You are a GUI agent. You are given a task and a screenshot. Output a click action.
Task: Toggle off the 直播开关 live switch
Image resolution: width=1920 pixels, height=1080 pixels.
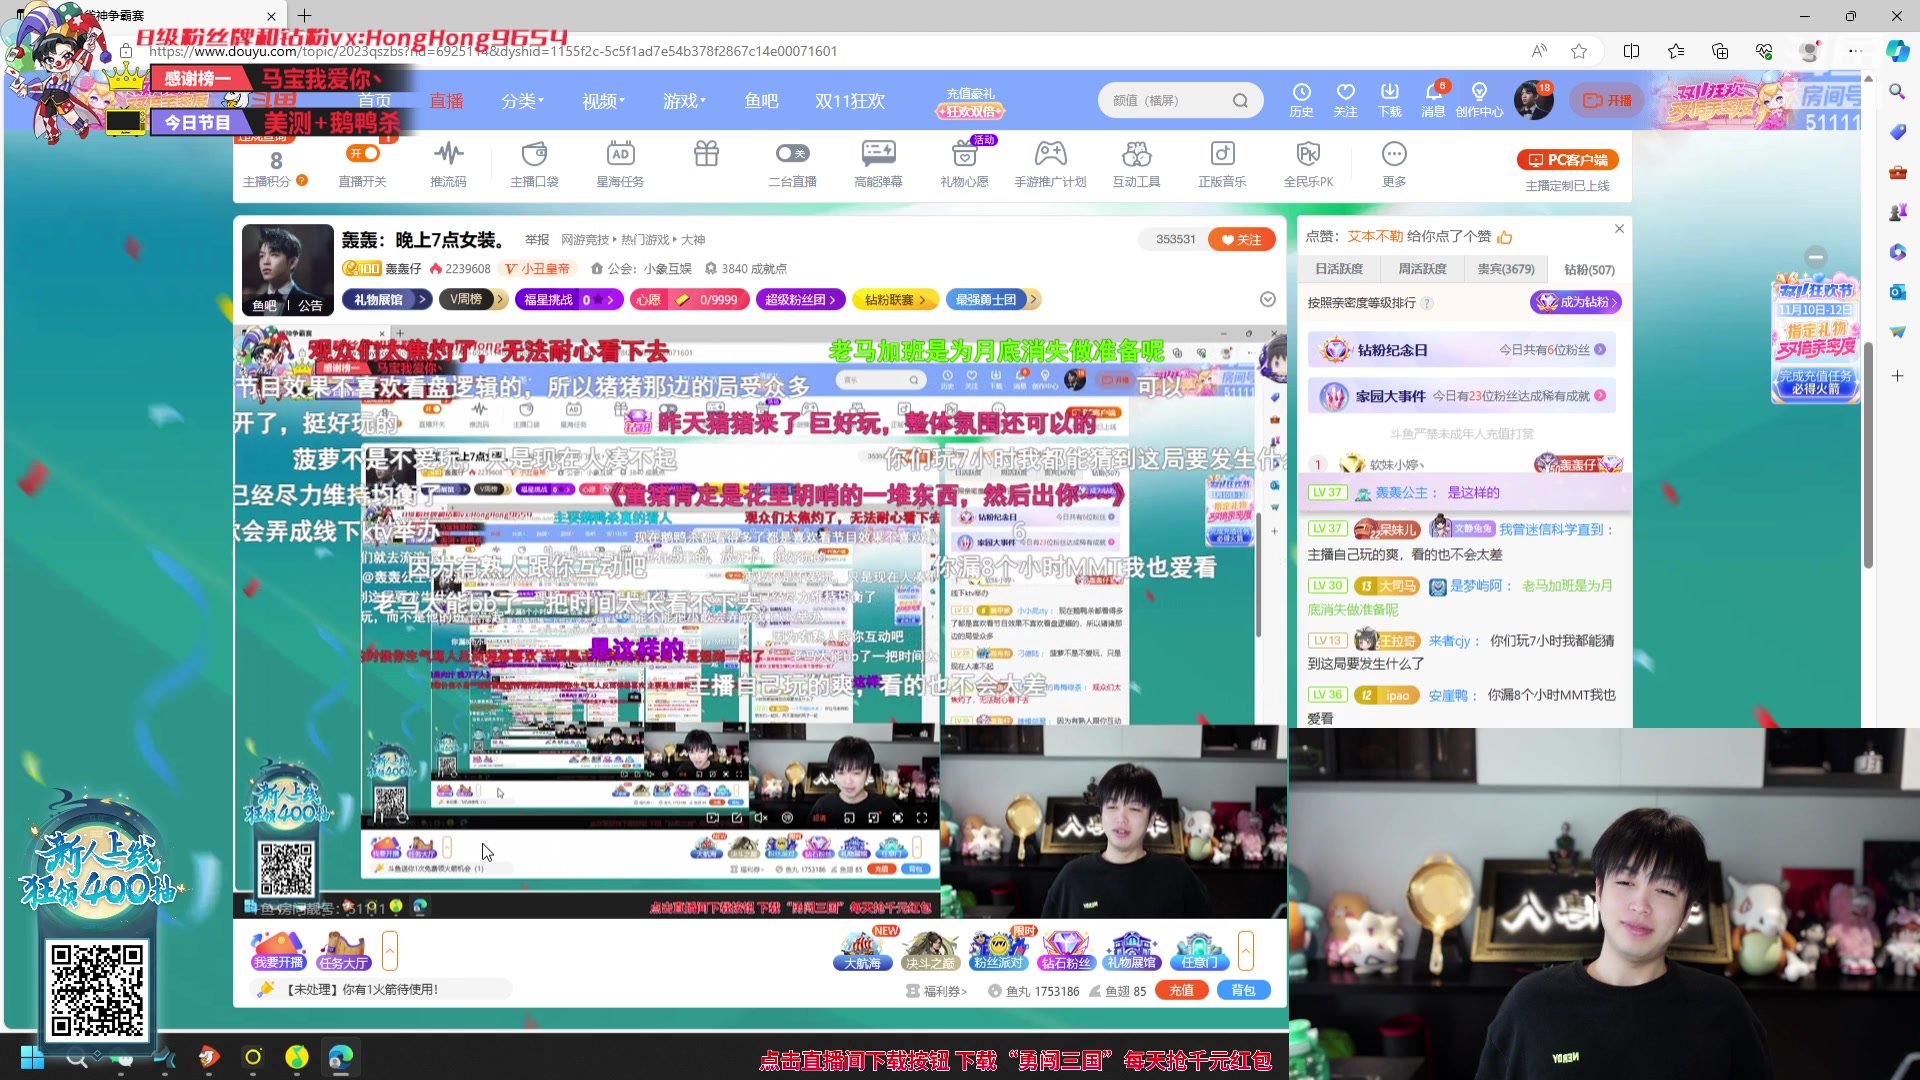pyautogui.click(x=363, y=153)
